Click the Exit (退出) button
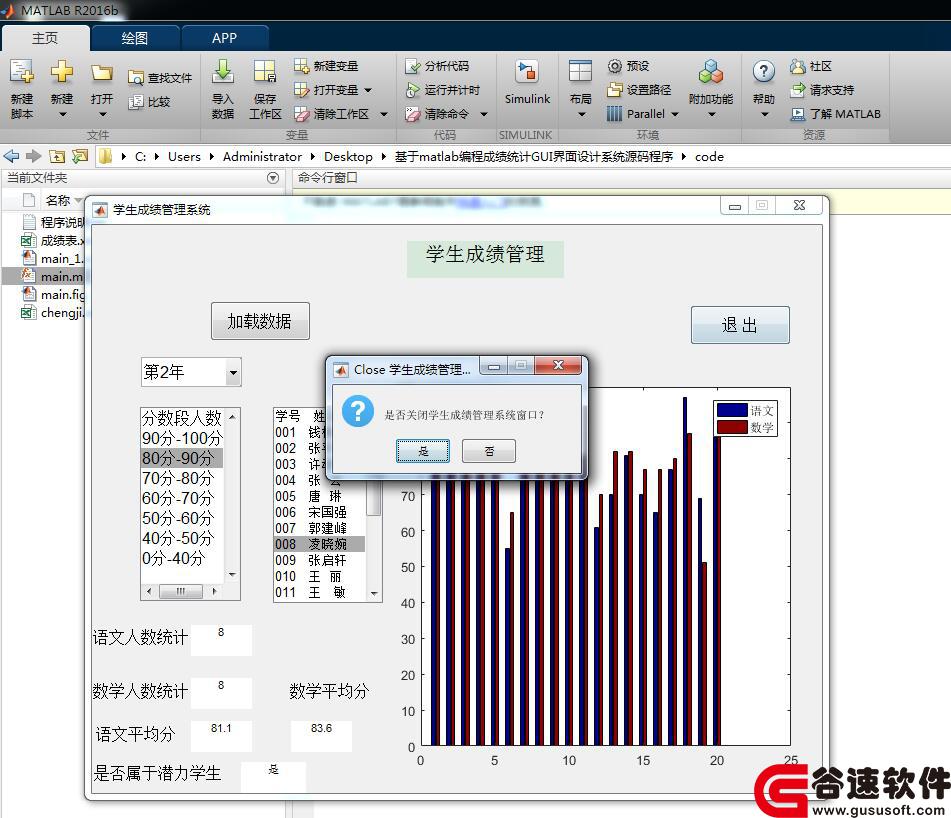951x818 pixels. [x=740, y=325]
